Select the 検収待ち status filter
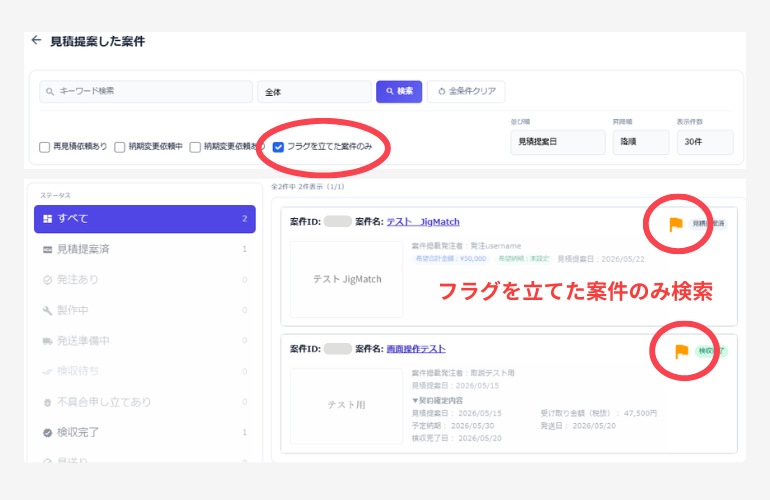Viewport: 770px width, 500px height. click(x=145, y=371)
